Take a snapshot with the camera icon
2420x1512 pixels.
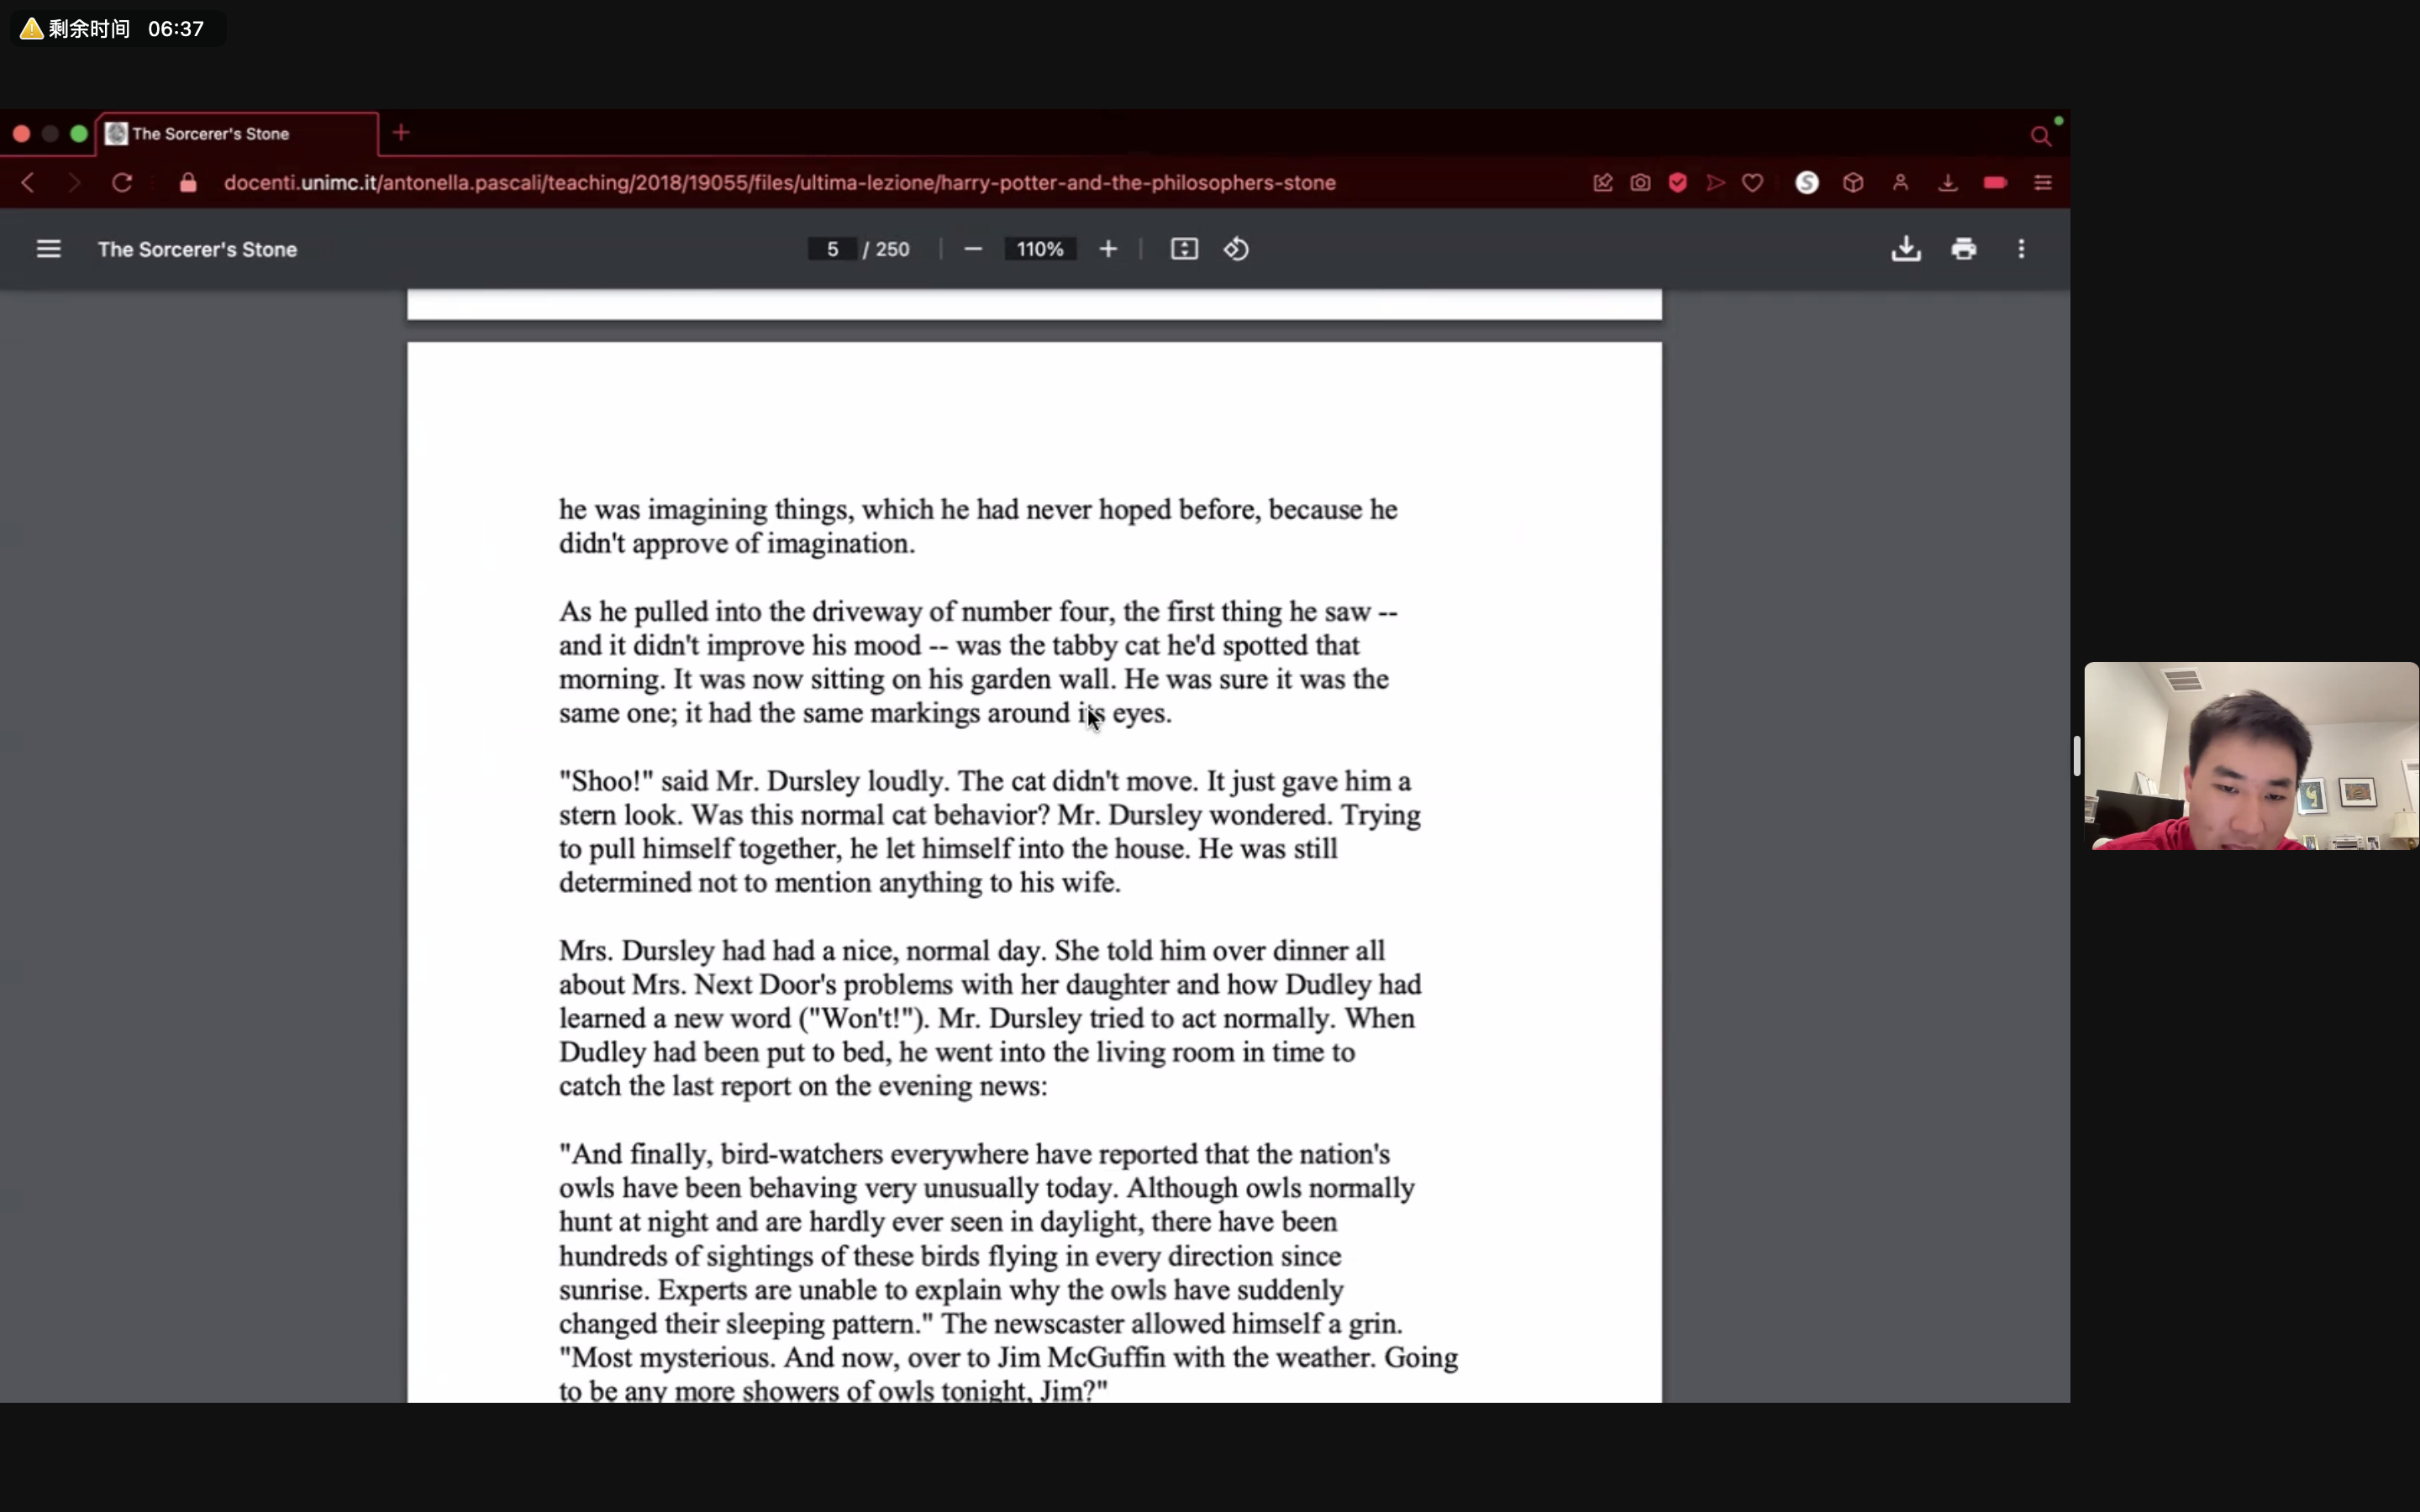[1640, 183]
